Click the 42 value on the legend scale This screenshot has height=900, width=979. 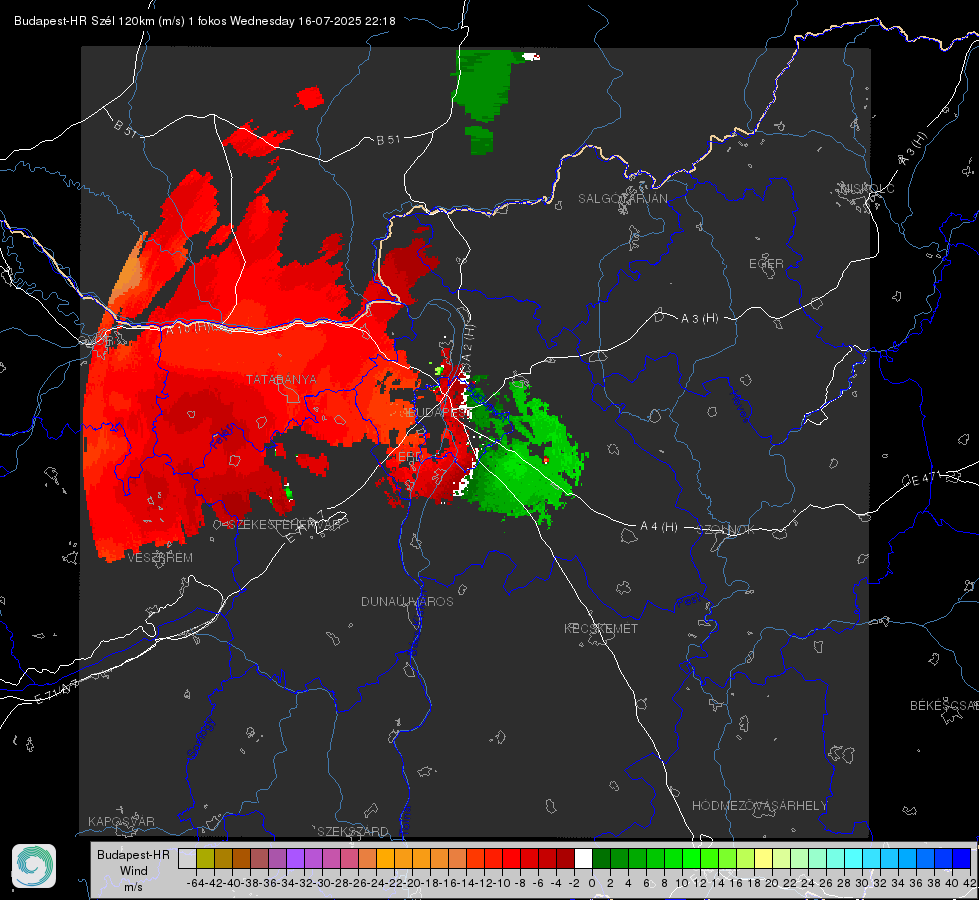point(970,883)
